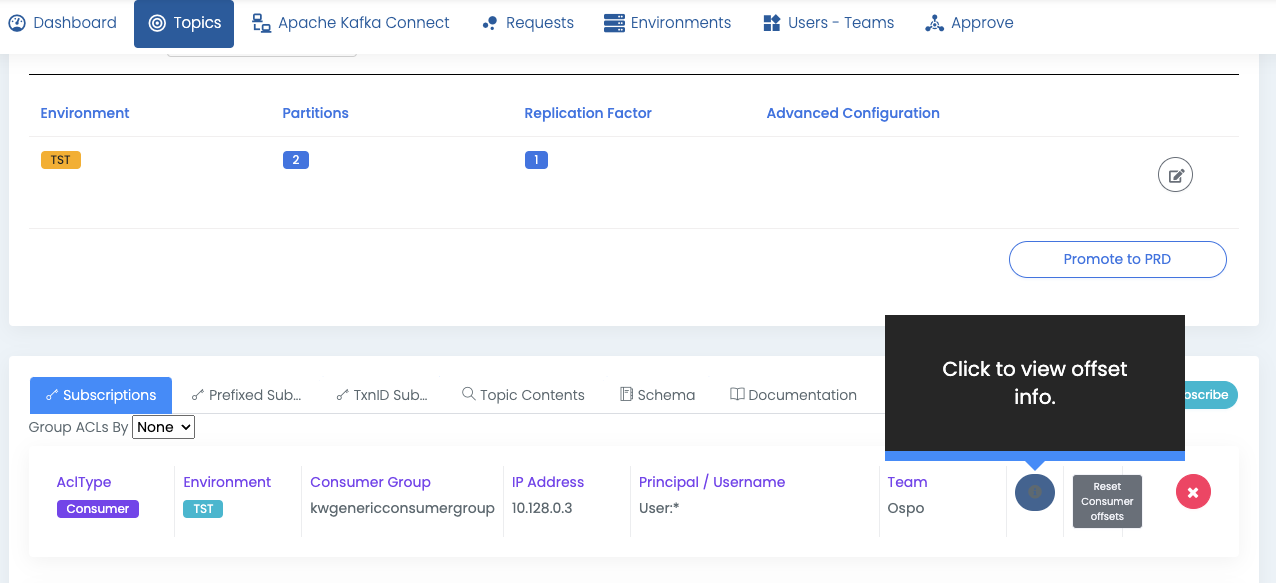Screen dimensions: 1276x583
Task: View the Documentation tab
Action: [x=793, y=395]
